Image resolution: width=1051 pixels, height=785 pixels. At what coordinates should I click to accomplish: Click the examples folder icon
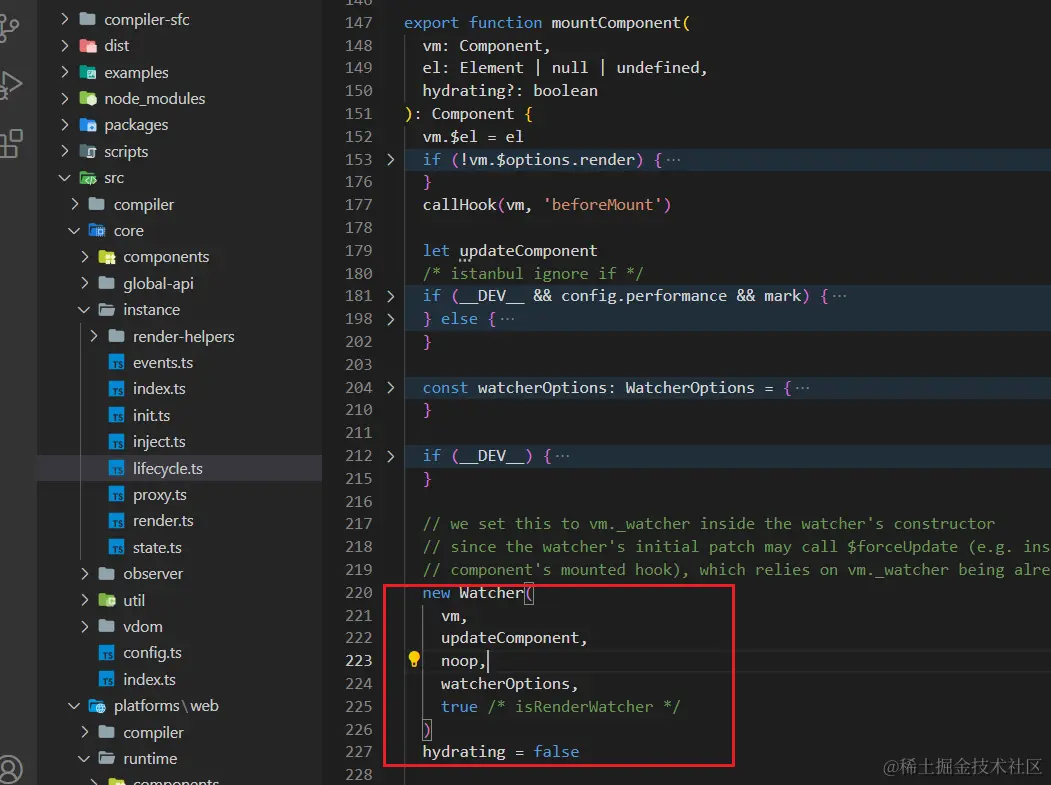[88, 72]
